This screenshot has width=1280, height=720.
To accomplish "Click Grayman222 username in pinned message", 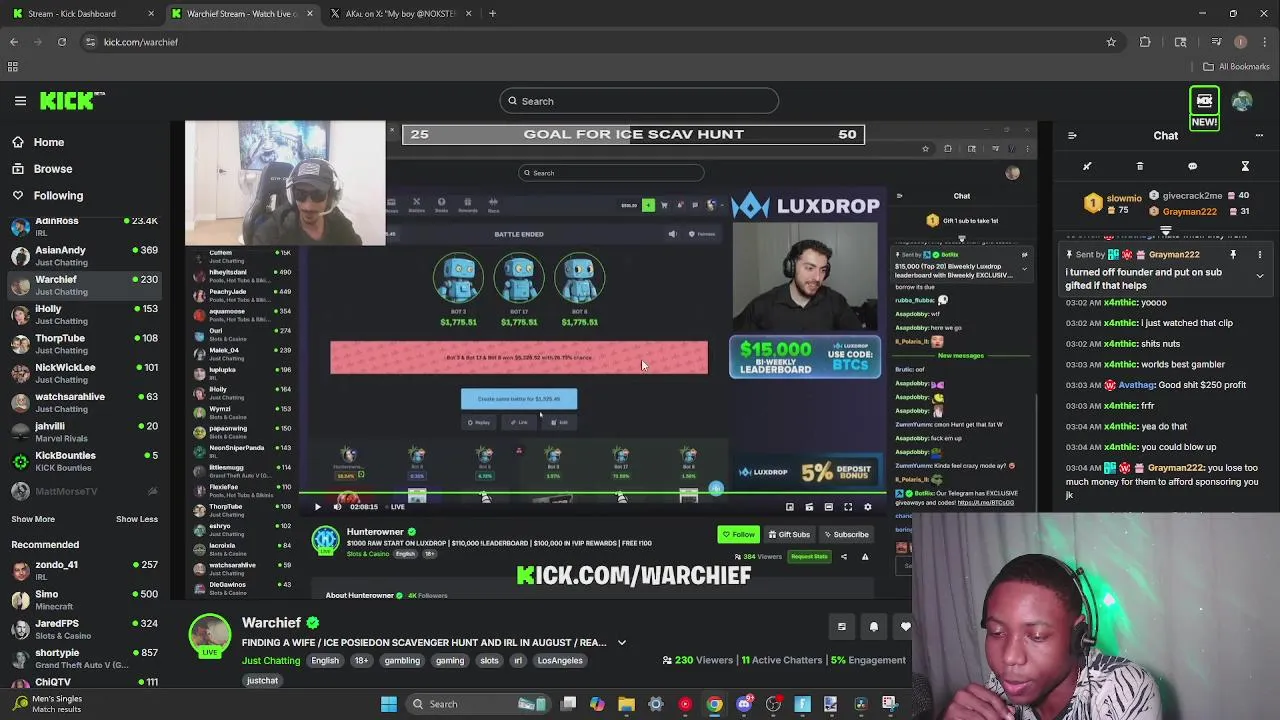I will tap(1174, 255).
